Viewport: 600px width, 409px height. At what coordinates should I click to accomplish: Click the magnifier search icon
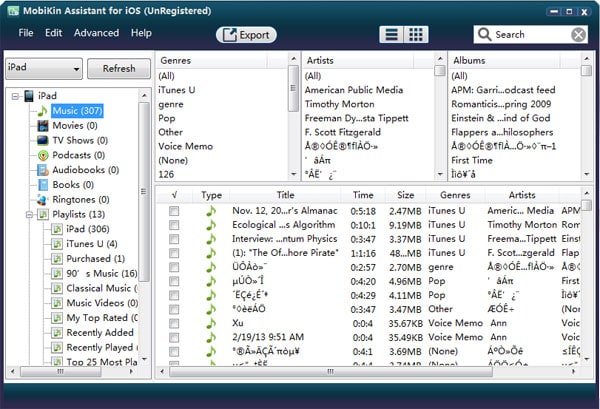(484, 34)
